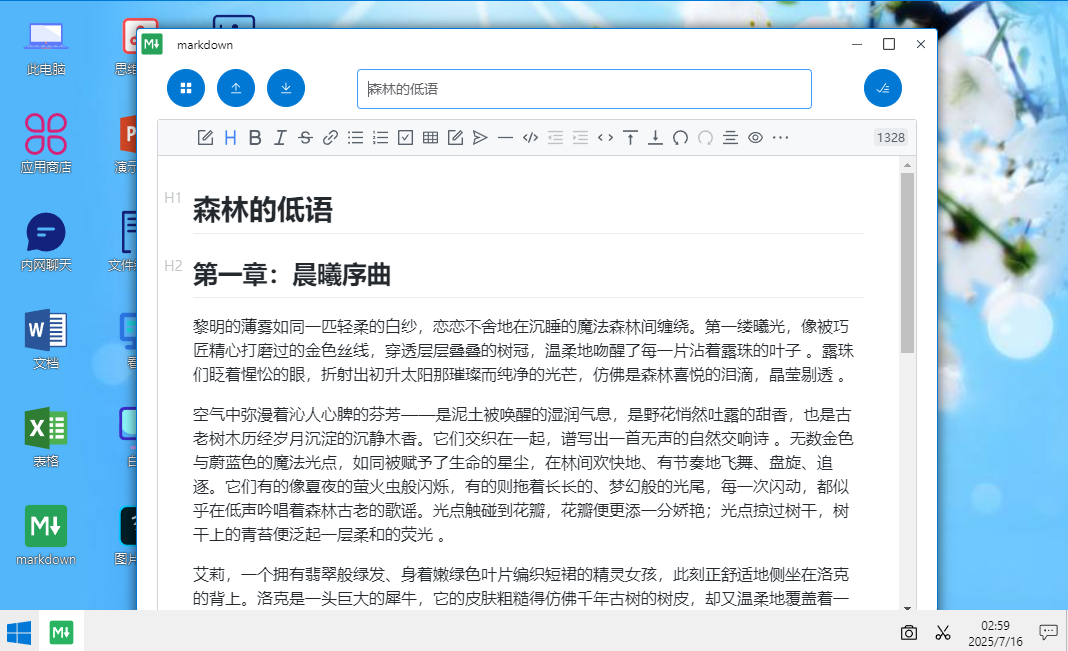Maximize the markdown window
The image size is (1068, 651).
[889, 44]
